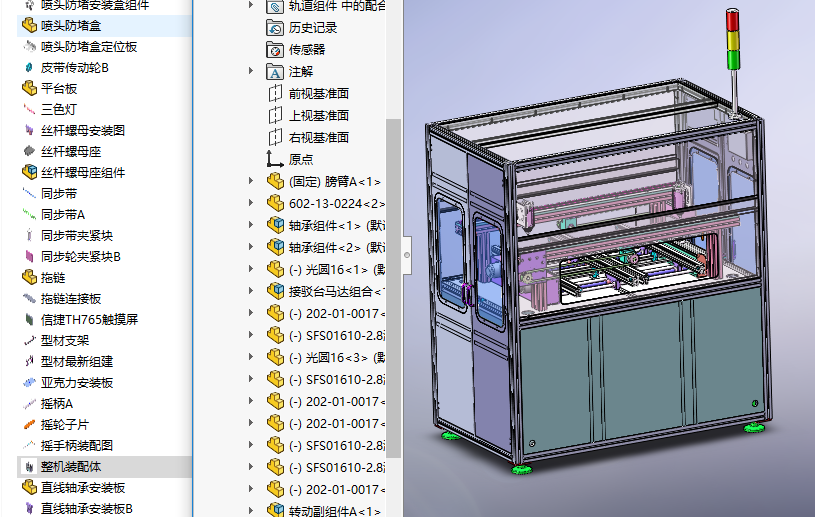Click the 平台板 part icon
Image resolution: width=815 pixels, height=517 pixels.
click(29, 88)
